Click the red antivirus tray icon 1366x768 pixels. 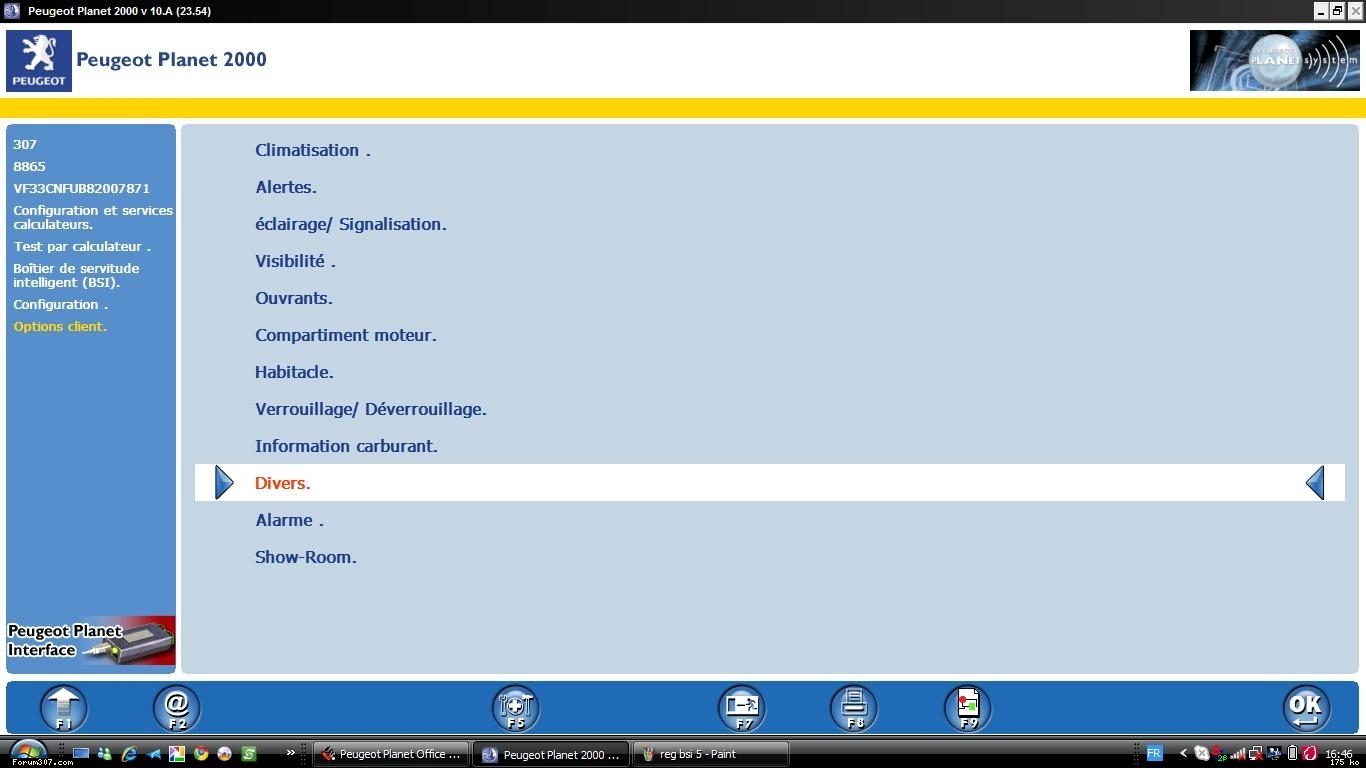pyautogui.click(x=1310, y=753)
